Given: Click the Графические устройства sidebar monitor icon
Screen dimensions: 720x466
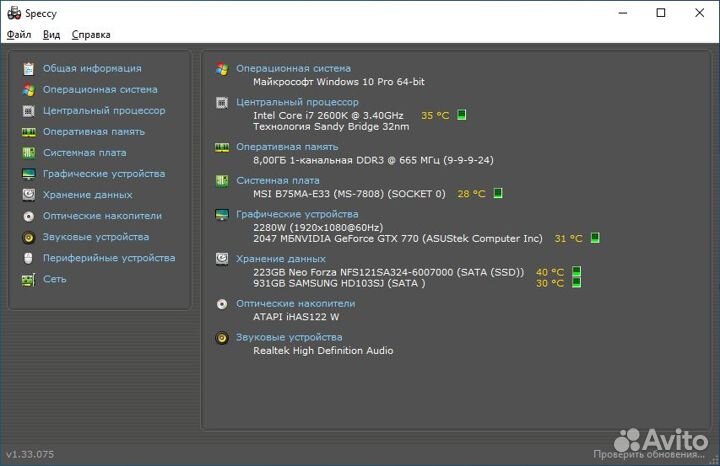Looking at the screenshot, I should (28, 174).
